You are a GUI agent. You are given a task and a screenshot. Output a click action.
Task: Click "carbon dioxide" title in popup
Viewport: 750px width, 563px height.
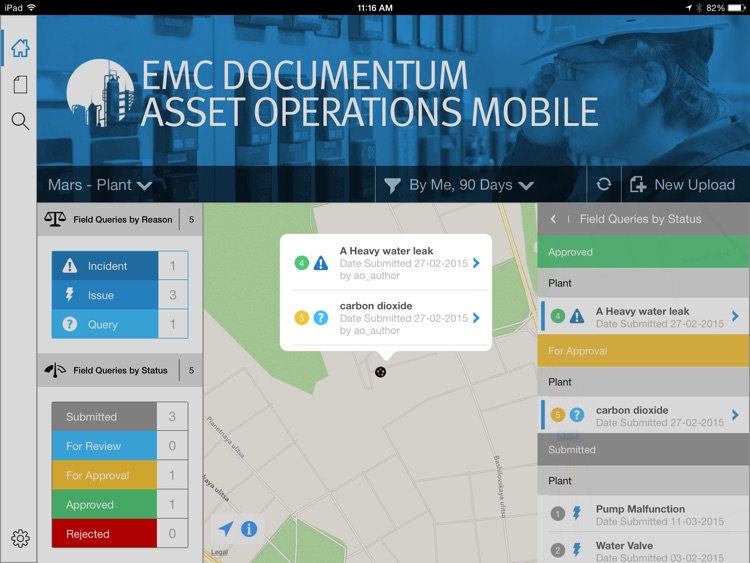tap(376, 306)
